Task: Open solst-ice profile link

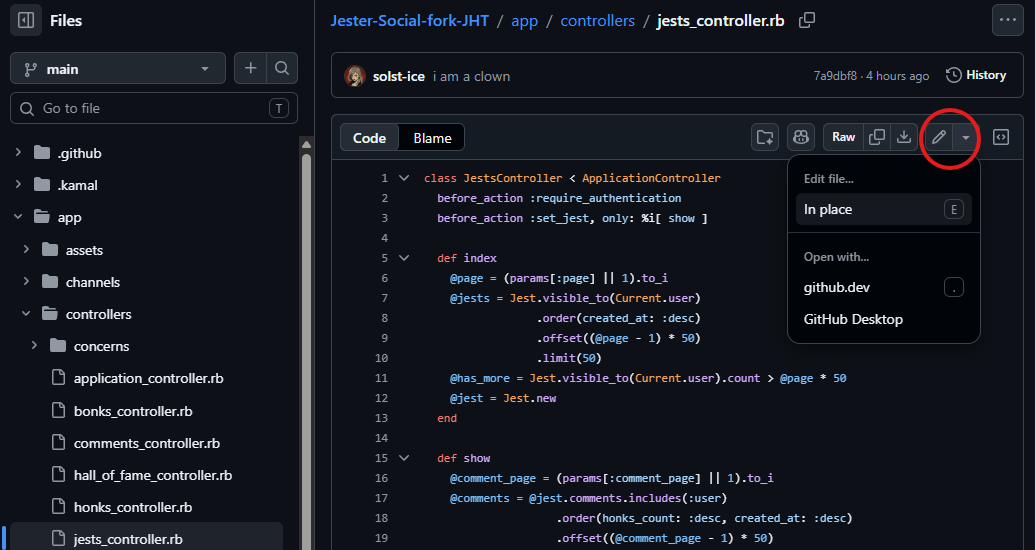Action: tap(398, 76)
